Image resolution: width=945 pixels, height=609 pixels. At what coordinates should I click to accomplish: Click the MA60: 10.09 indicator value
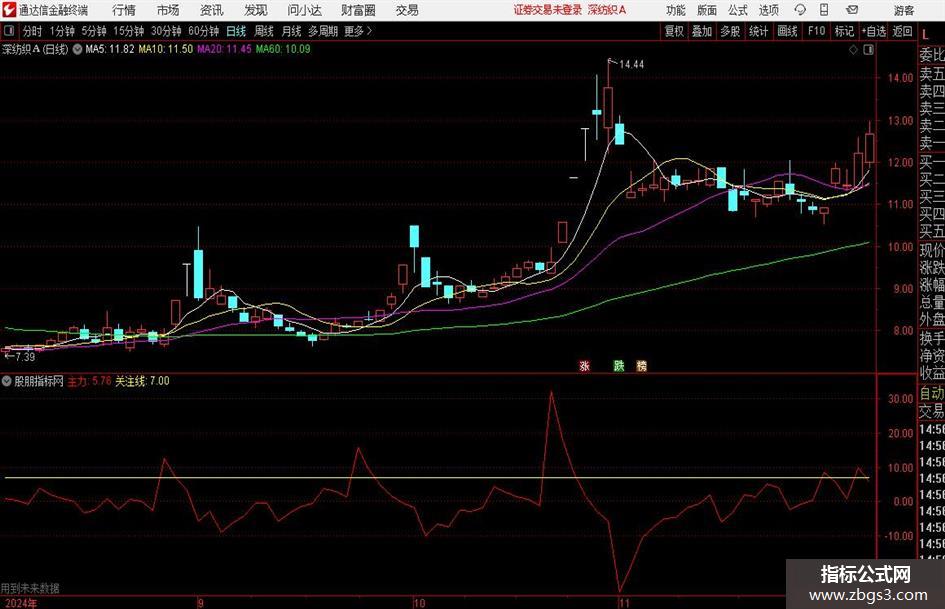(283, 49)
